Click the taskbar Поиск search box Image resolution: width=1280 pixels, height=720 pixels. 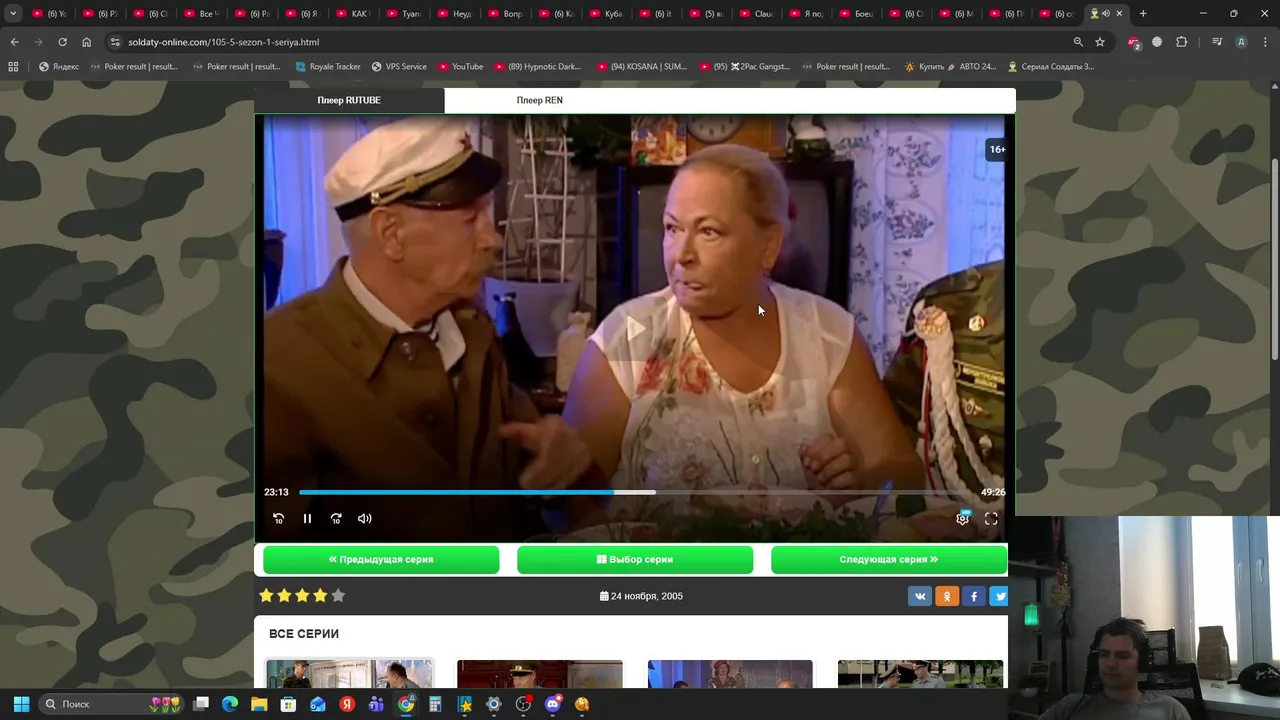pos(112,704)
